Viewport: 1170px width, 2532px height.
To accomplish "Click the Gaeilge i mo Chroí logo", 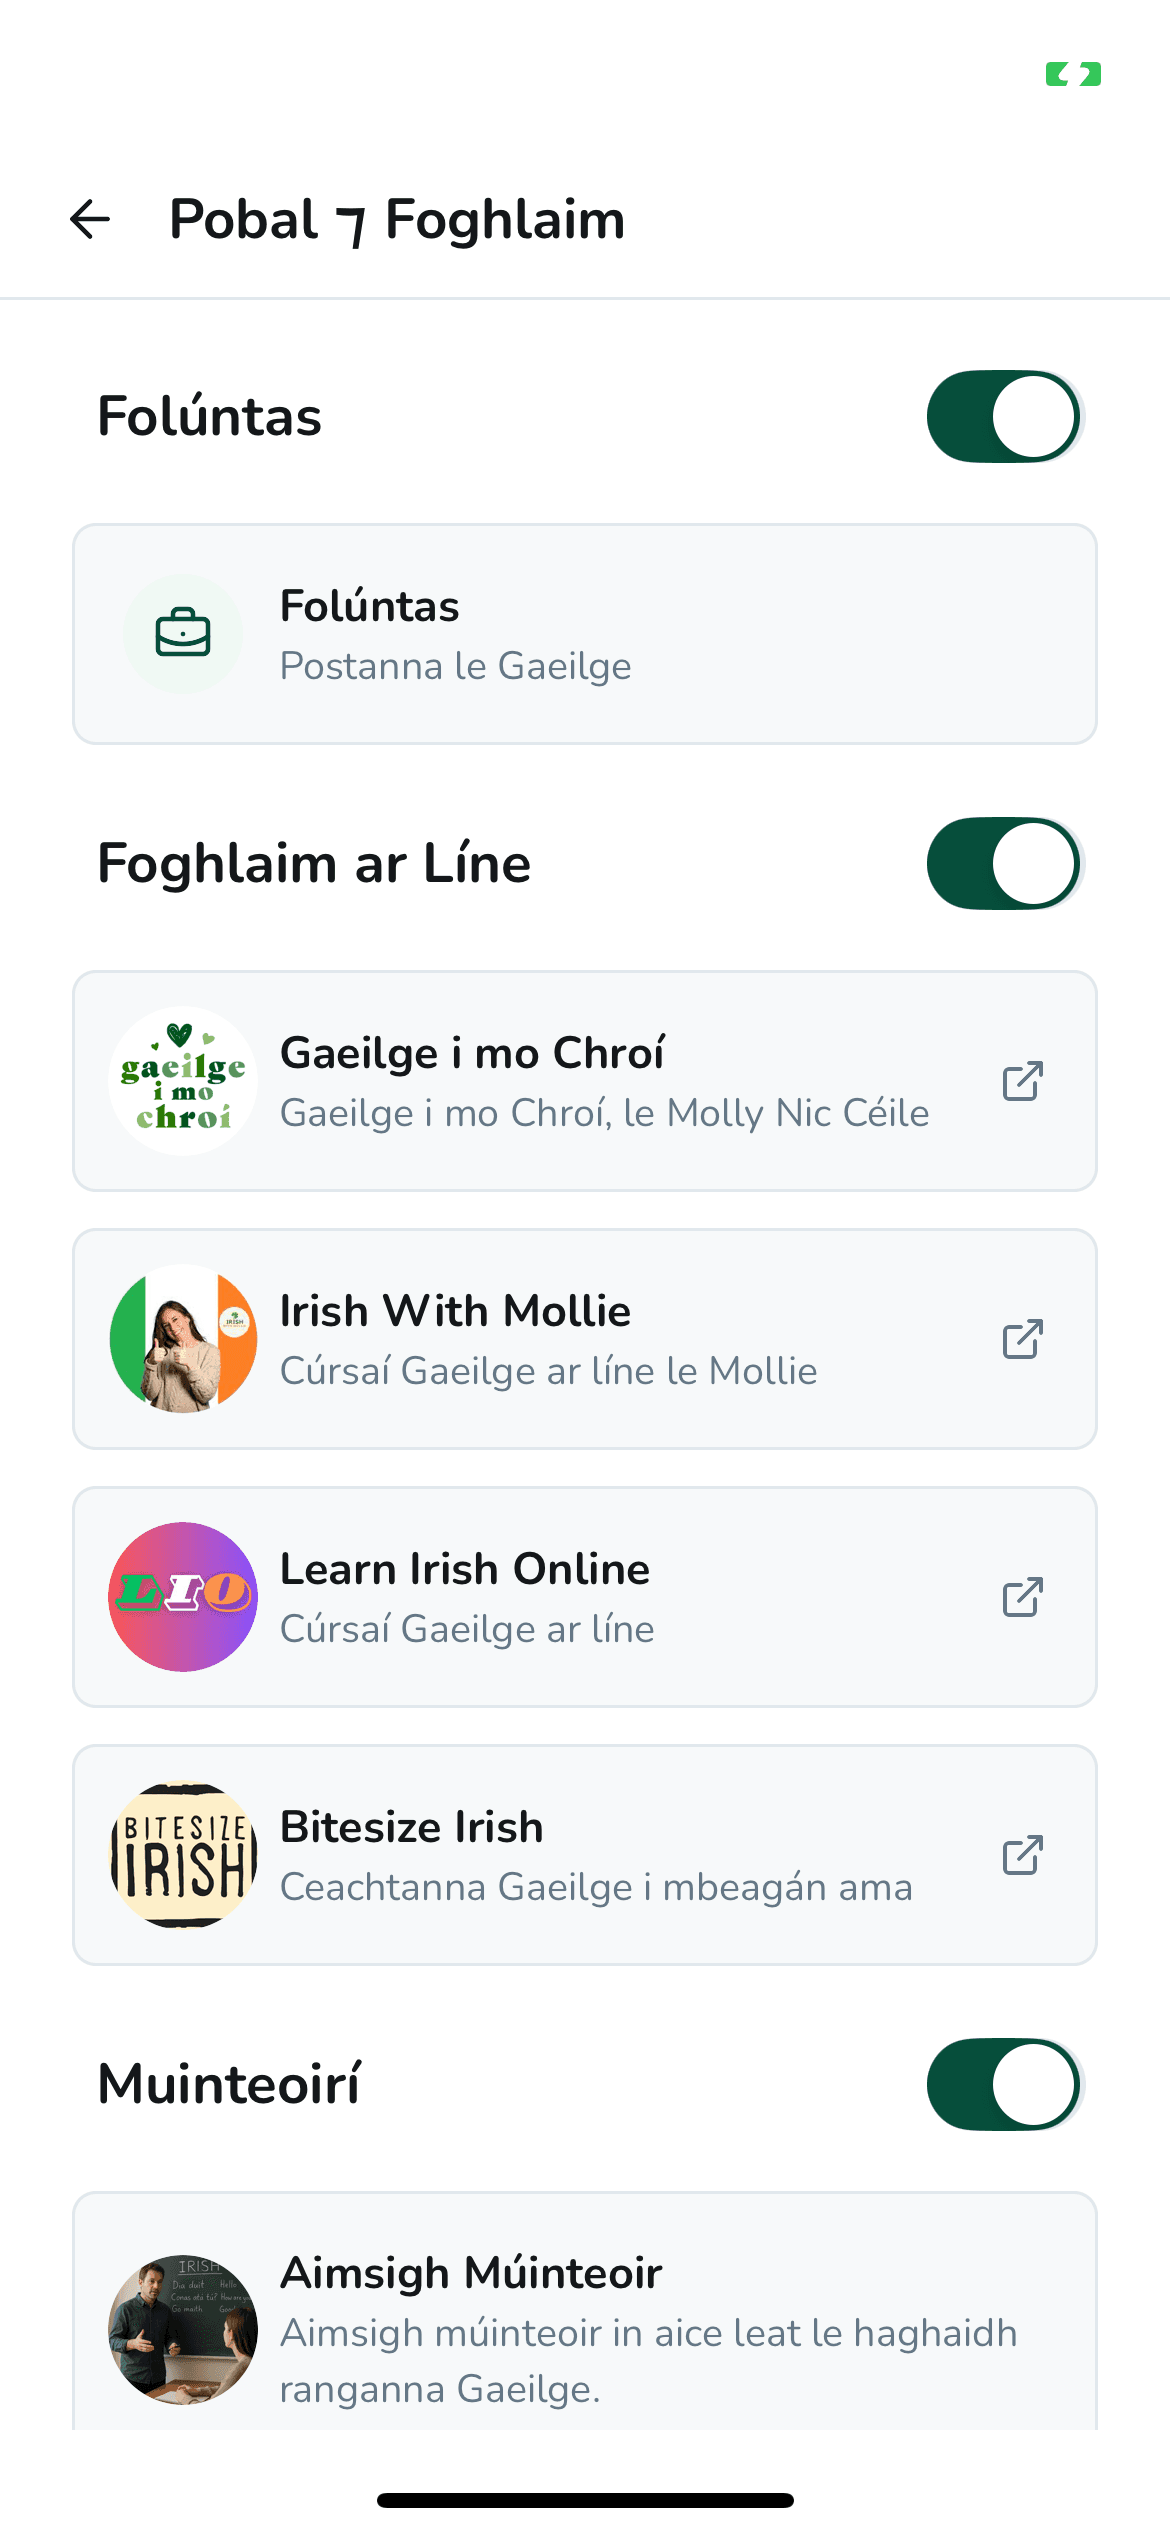I will pyautogui.click(x=183, y=1081).
